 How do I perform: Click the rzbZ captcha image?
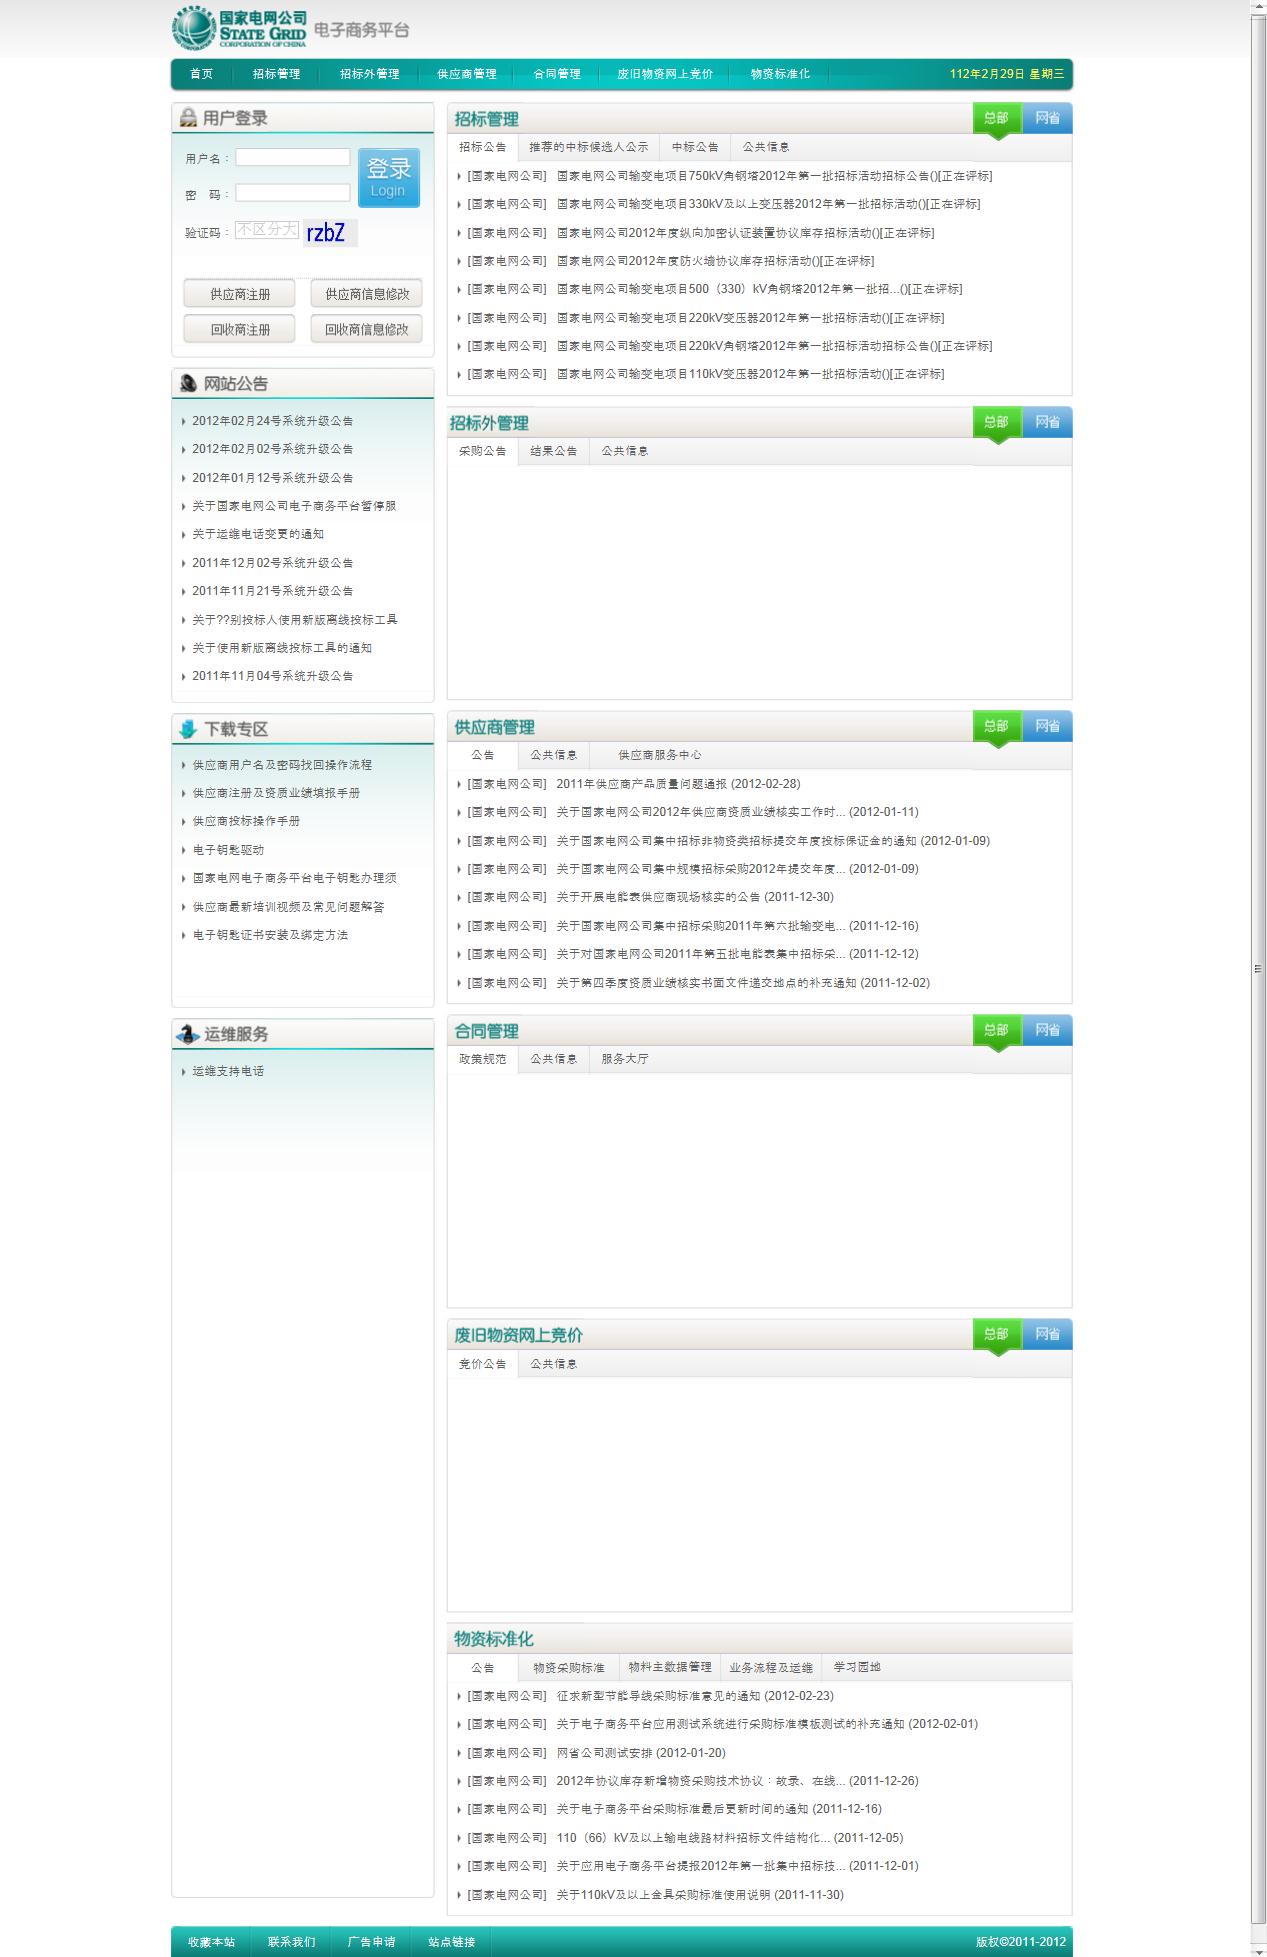point(329,233)
